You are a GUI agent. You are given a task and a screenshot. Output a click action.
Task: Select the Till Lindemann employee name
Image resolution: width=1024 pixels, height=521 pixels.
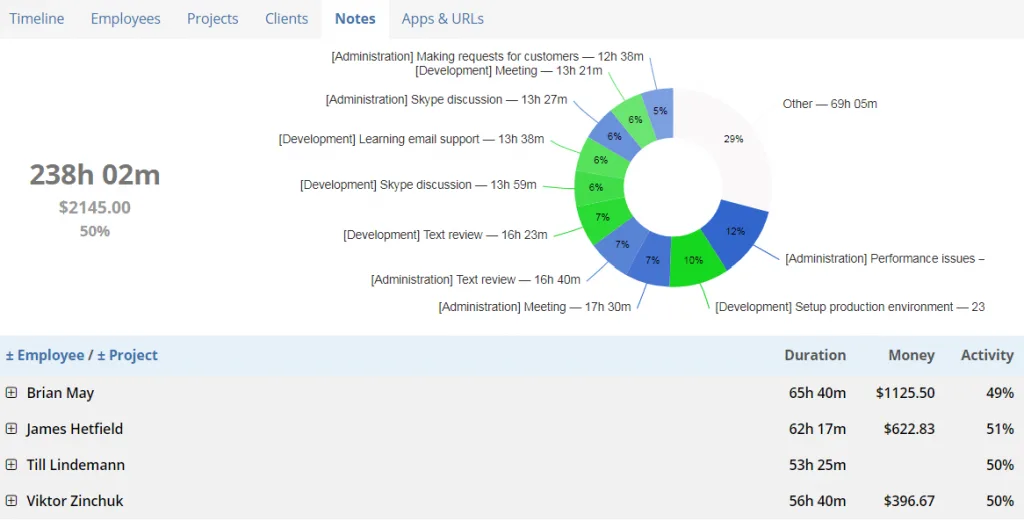click(x=76, y=465)
